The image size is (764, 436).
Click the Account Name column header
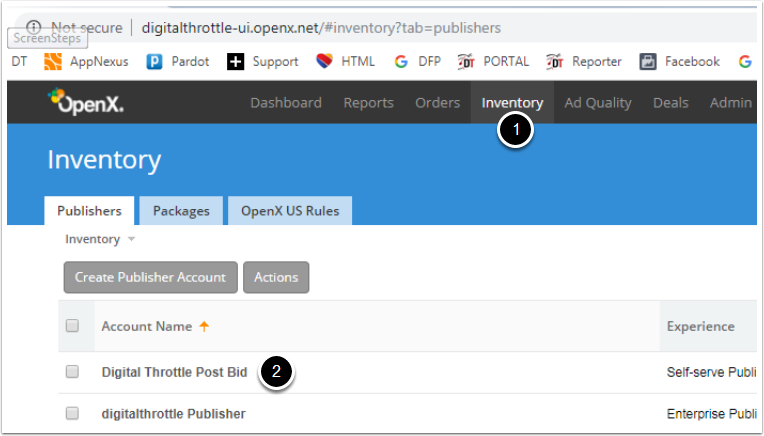[147, 326]
